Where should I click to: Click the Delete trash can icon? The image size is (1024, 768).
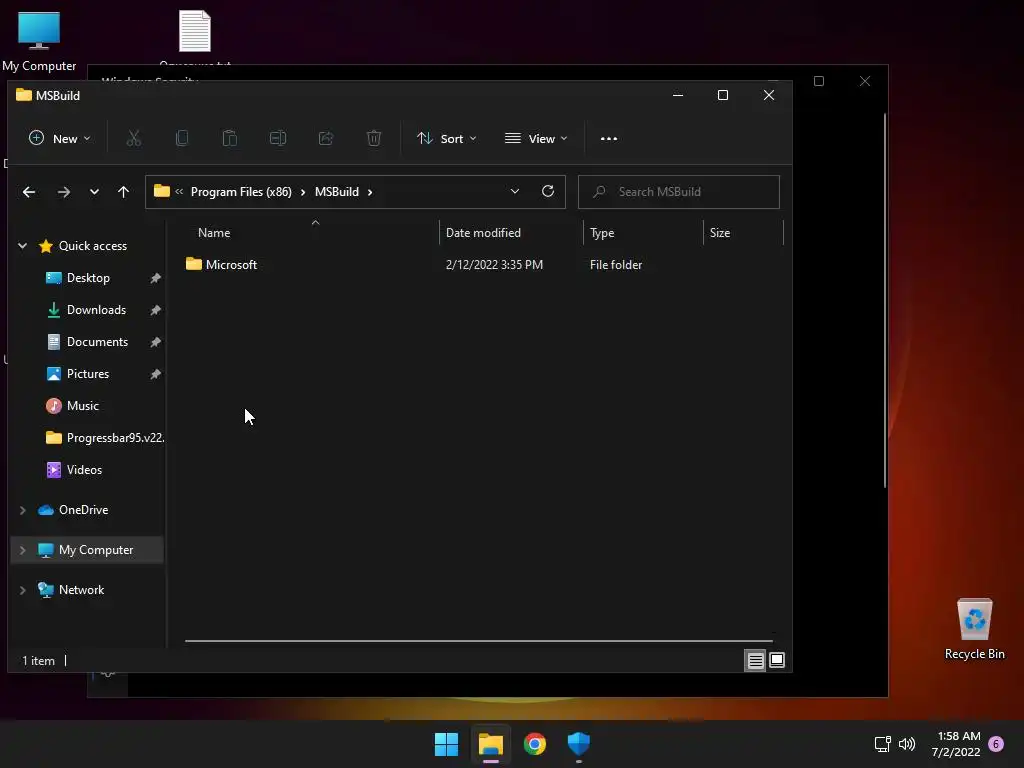374,138
